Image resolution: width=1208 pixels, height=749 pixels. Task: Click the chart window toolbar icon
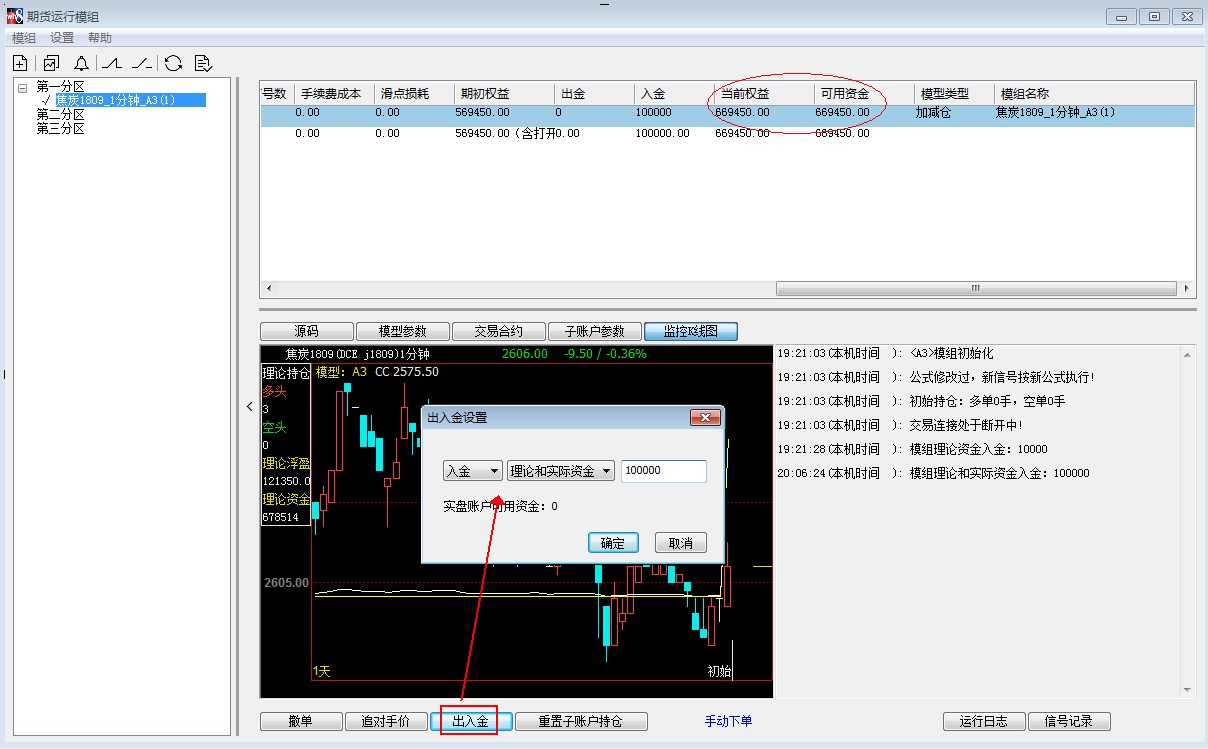point(51,63)
